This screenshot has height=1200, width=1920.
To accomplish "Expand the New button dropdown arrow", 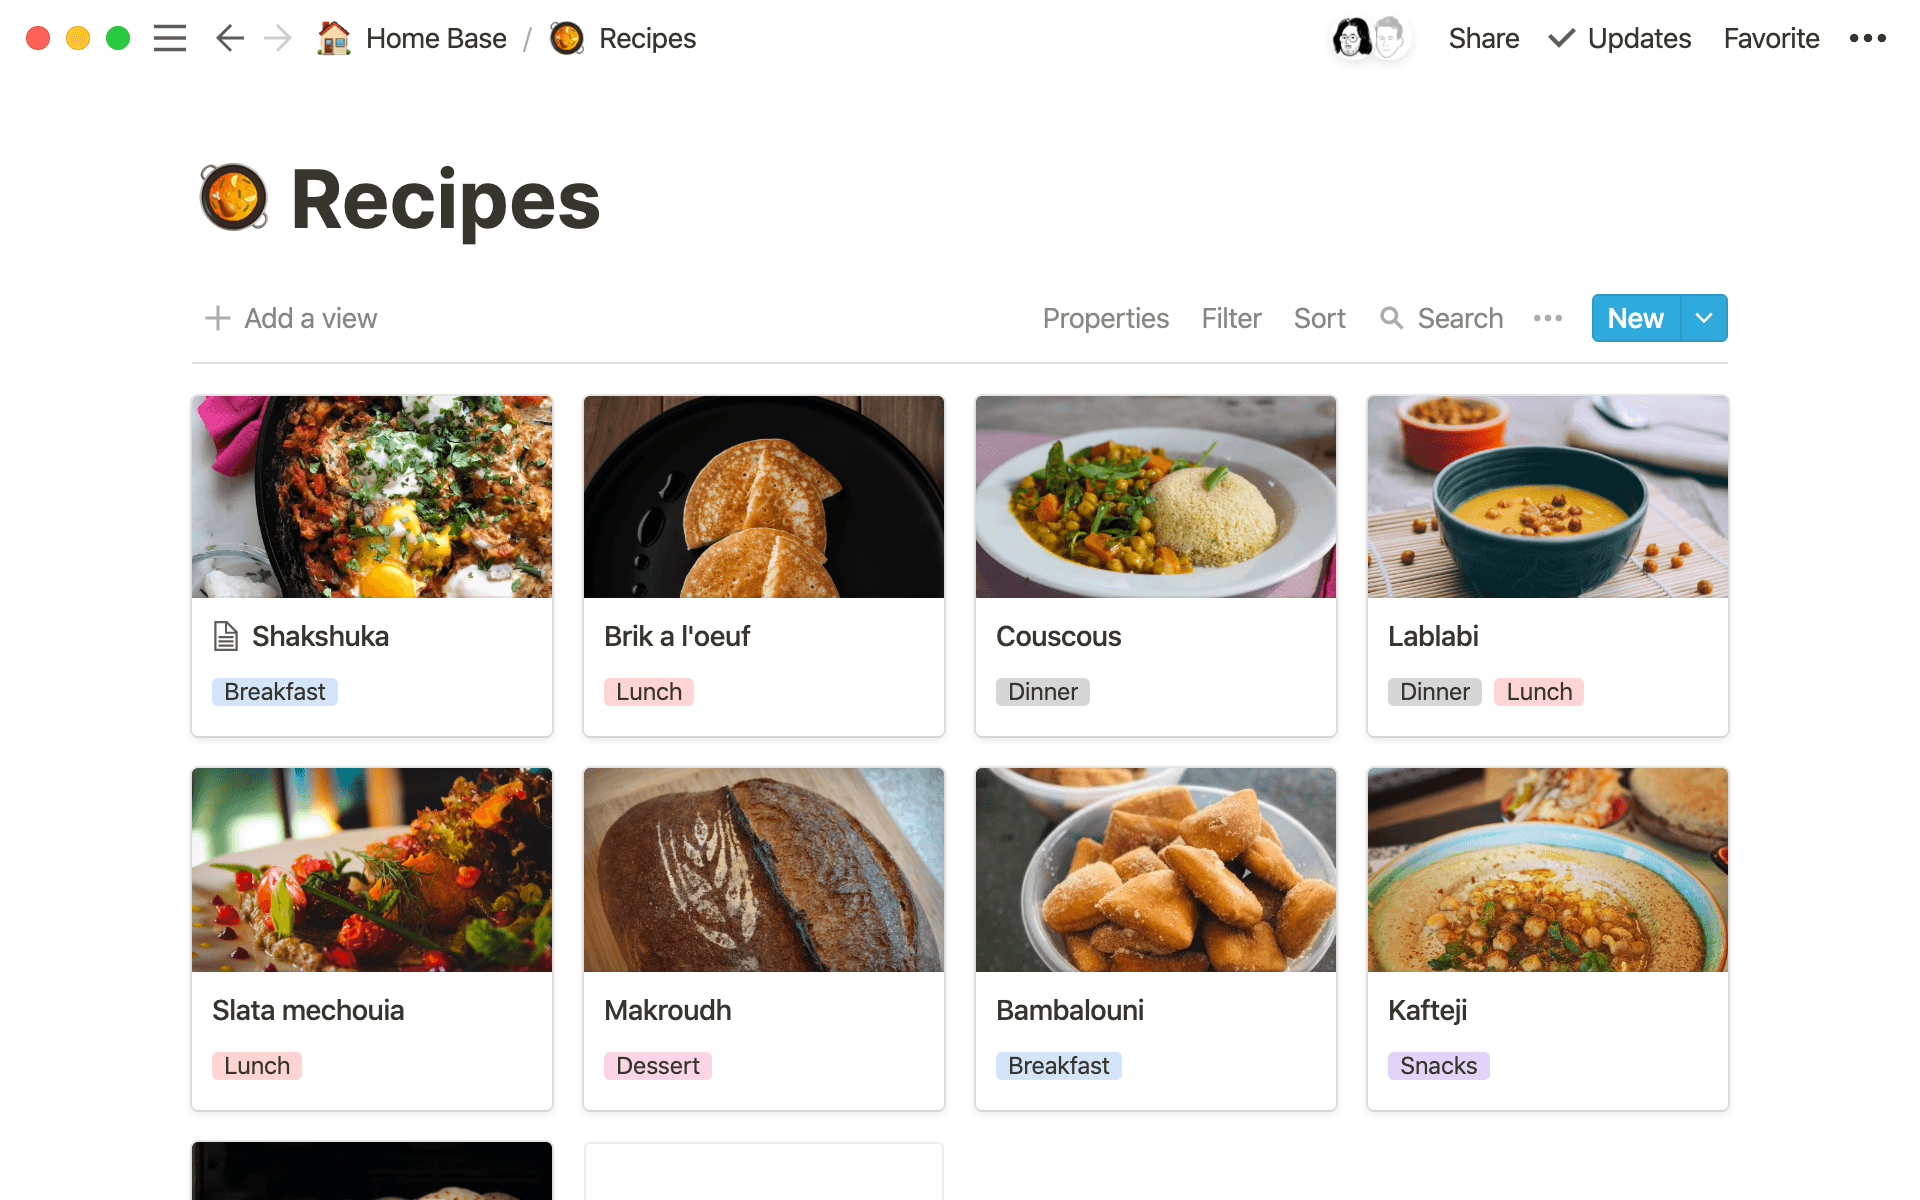I will (x=1704, y=318).
